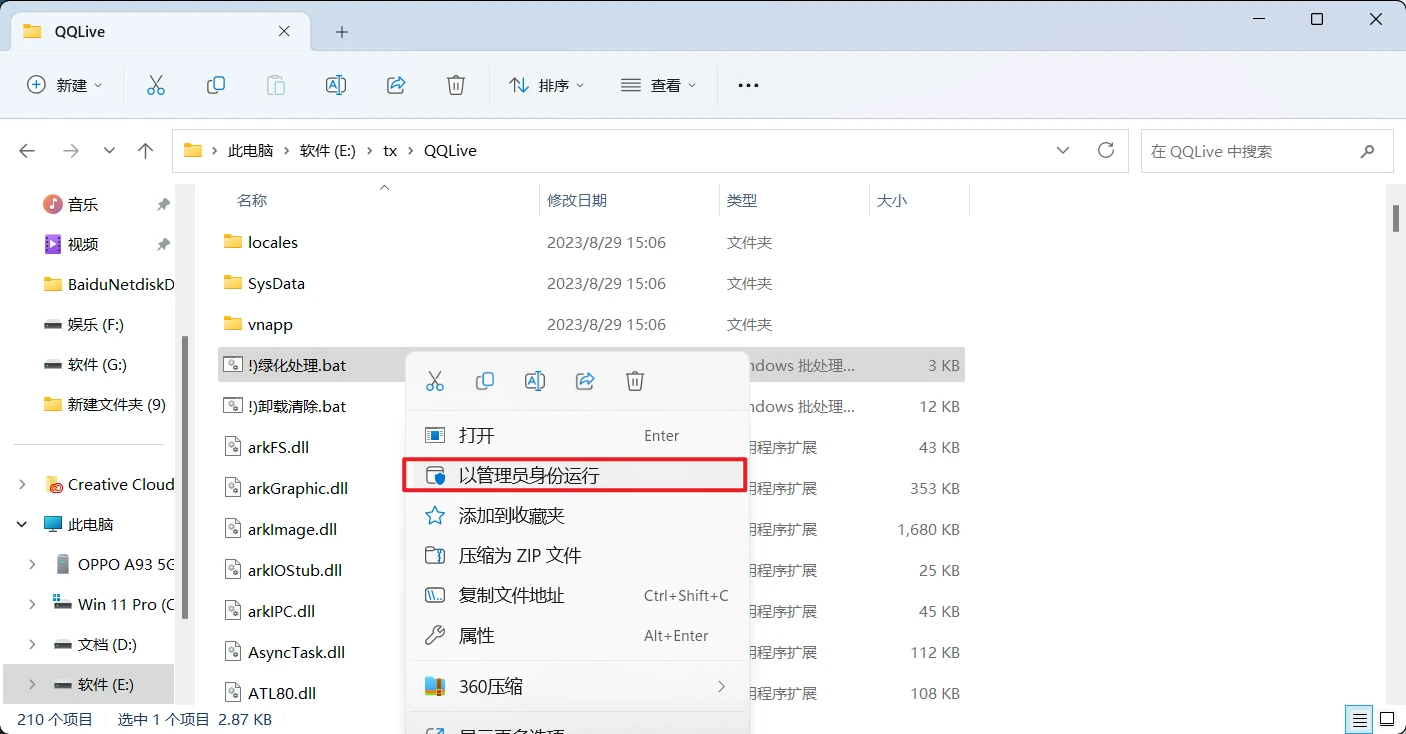The width and height of the screenshot is (1406, 734).
Task: Choose 压缩为 ZIP 文件
Action: point(576,556)
